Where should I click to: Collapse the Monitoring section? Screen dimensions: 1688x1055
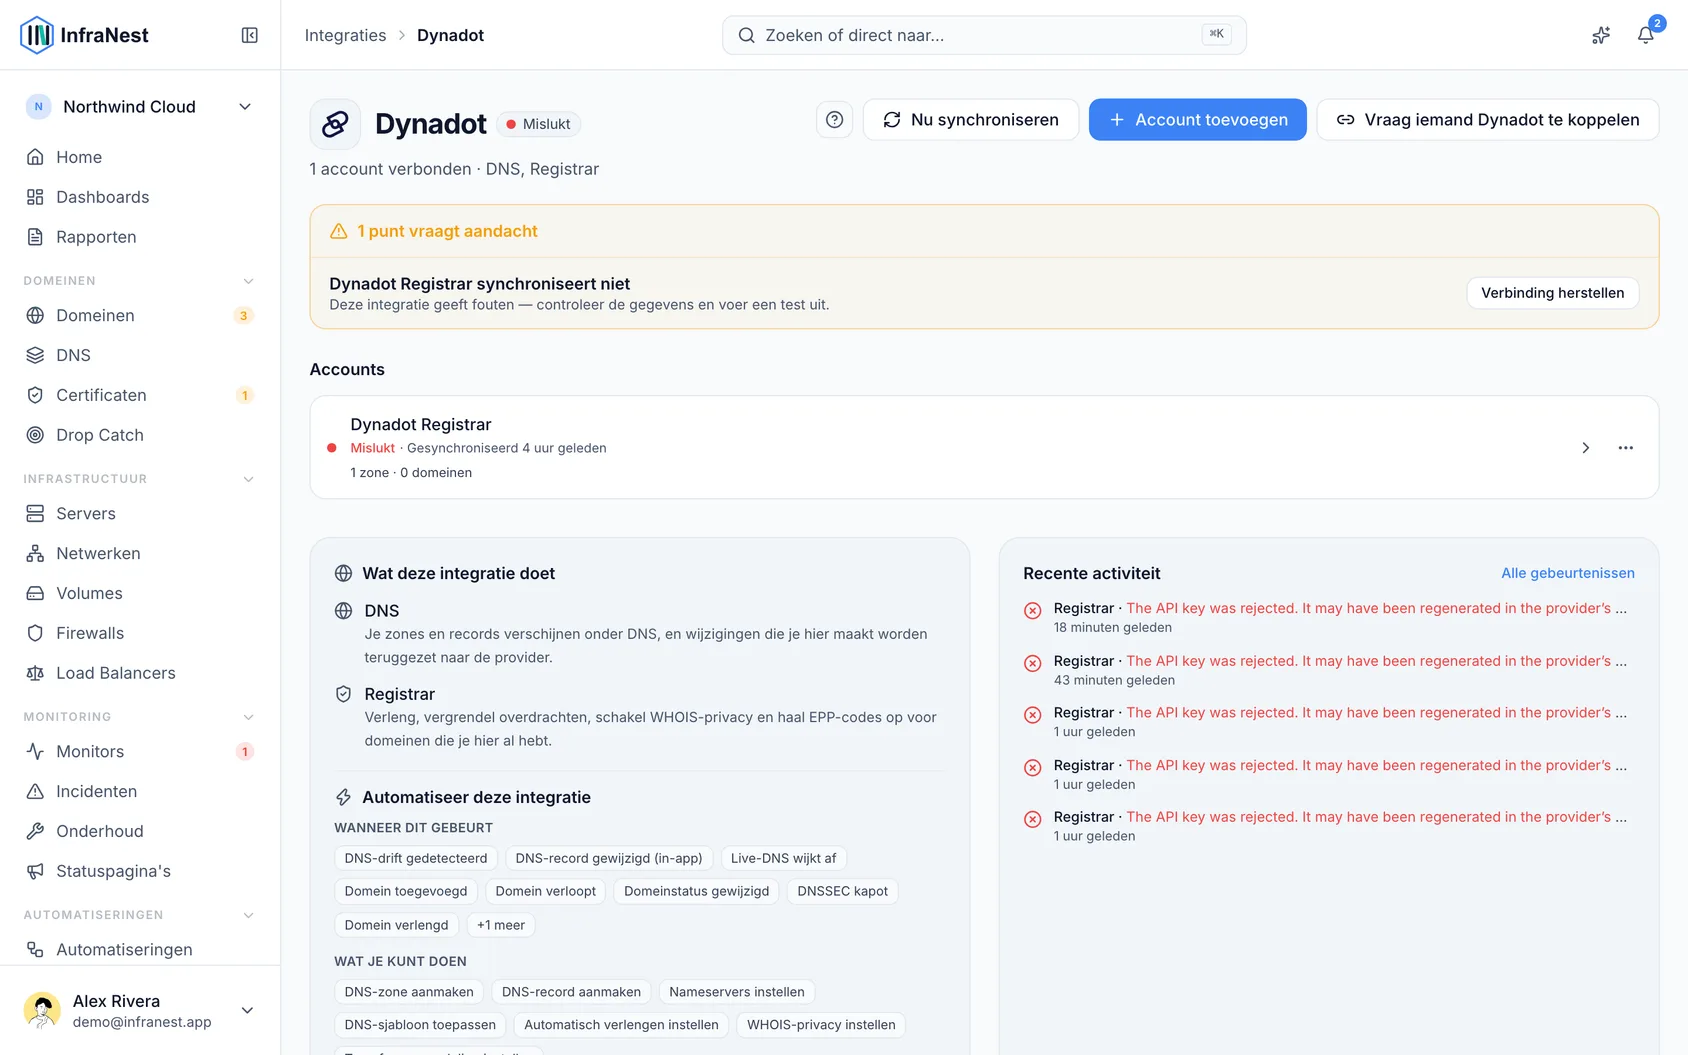tap(140, 717)
